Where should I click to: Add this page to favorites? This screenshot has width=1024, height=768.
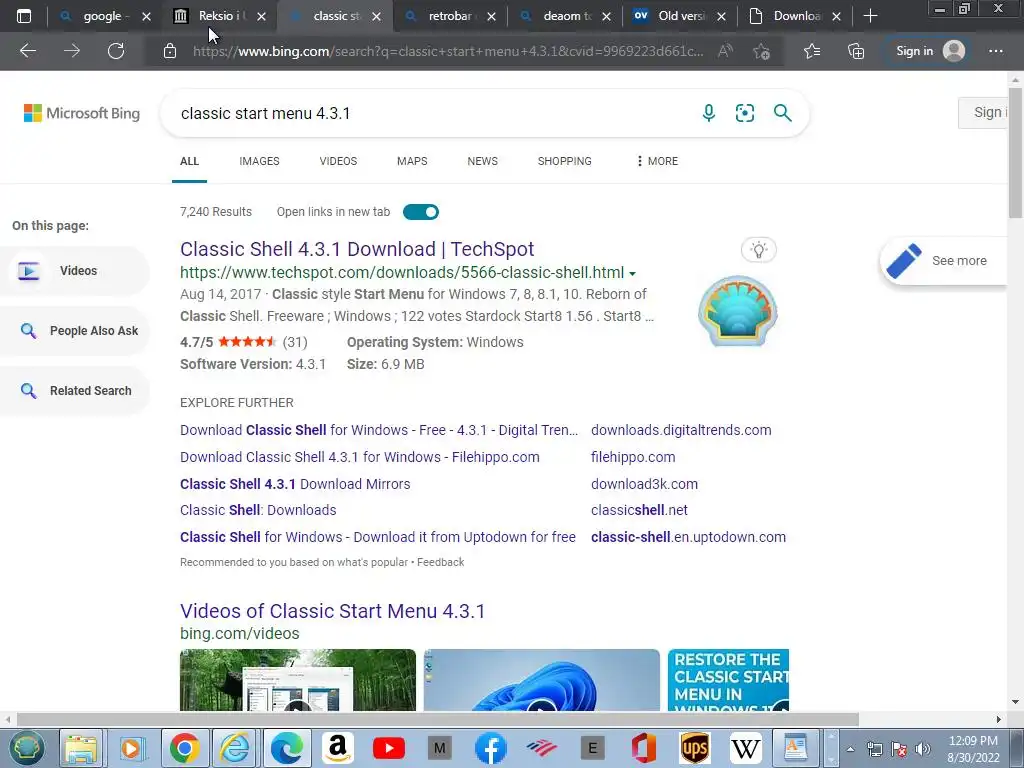(761, 51)
